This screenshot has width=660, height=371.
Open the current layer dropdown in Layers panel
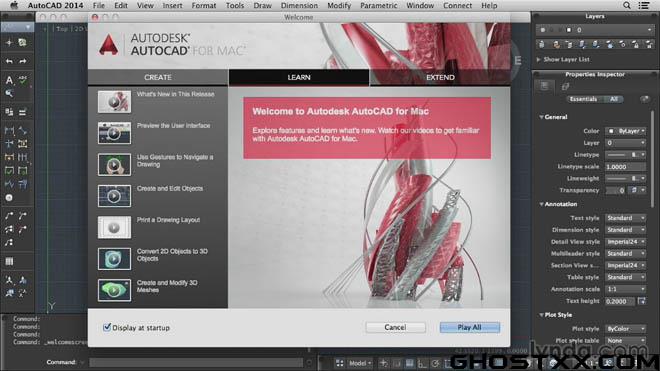pos(595,30)
